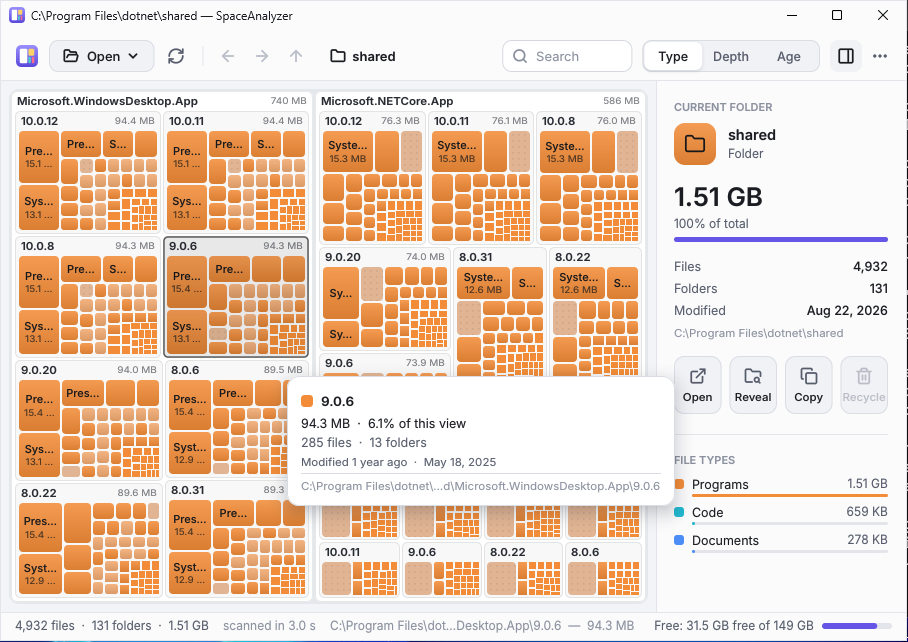Image resolution: width=908 pixels, height=642 pixels.
Task: Click the 4,932 files count in status bar
Action: [x=45, y=626]
